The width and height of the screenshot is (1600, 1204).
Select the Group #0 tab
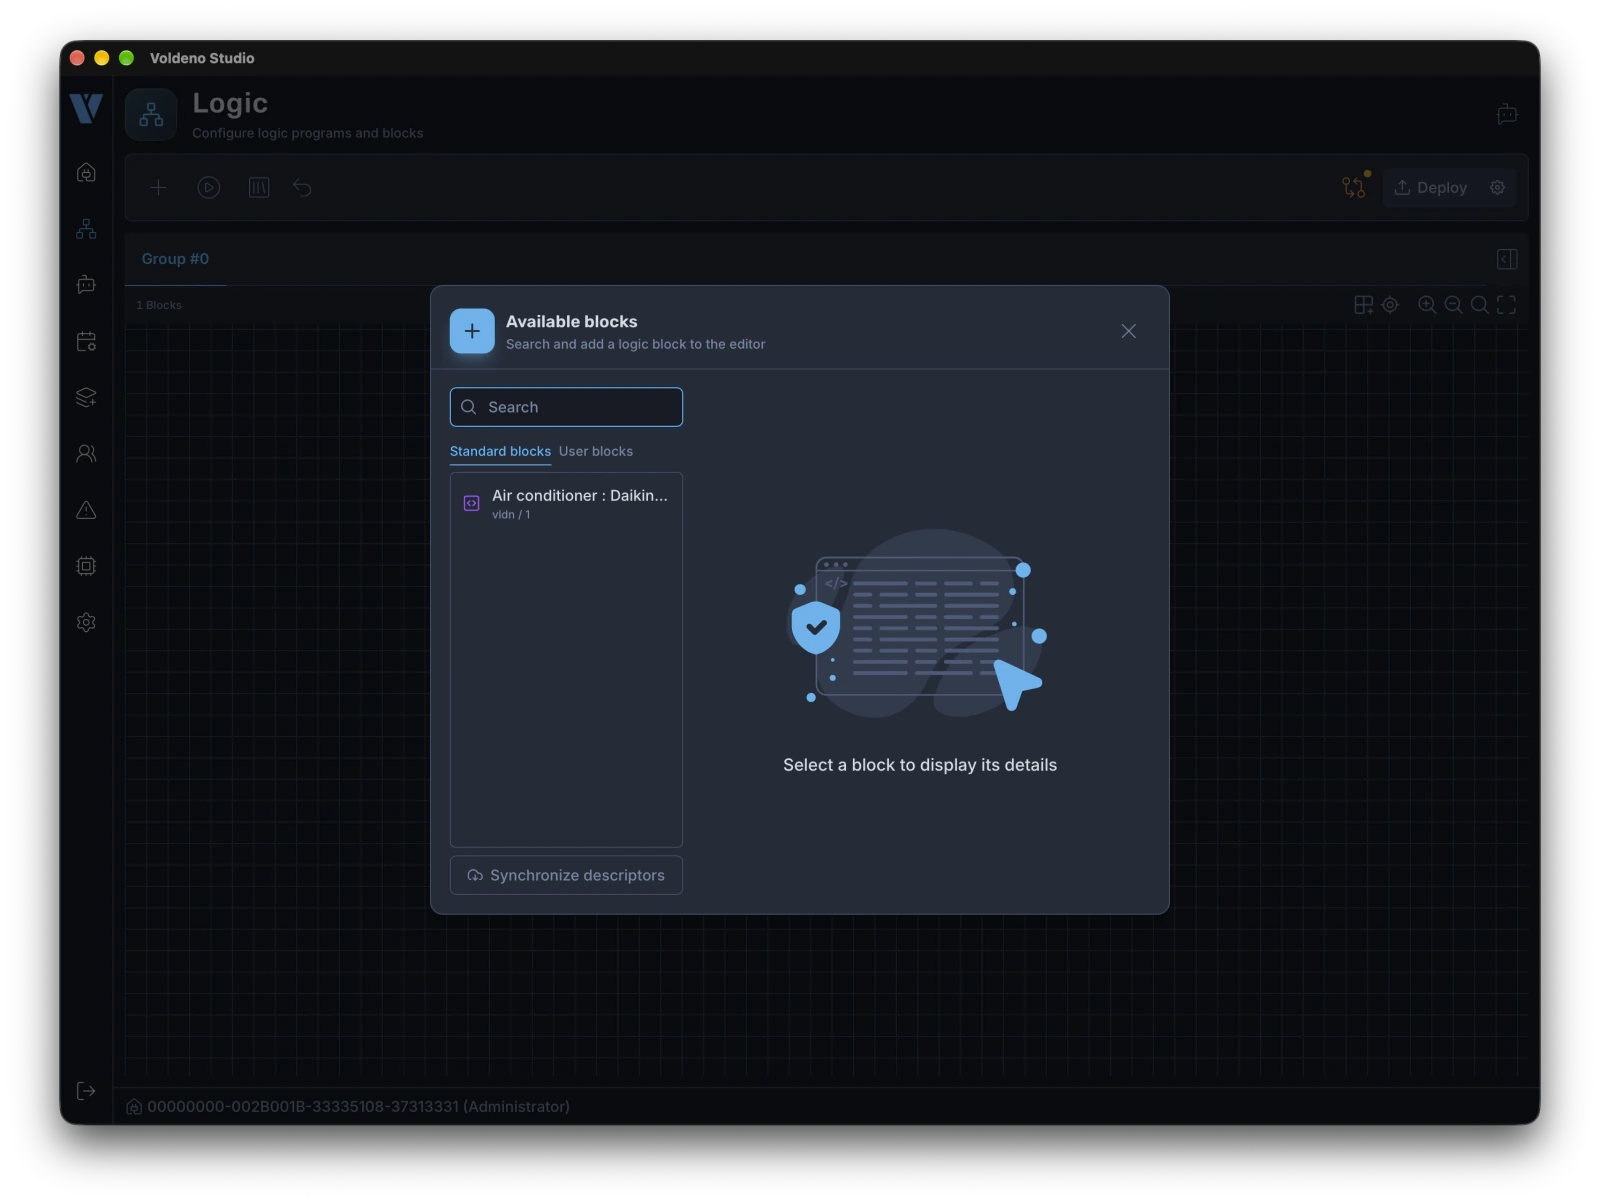click(175, 259)
